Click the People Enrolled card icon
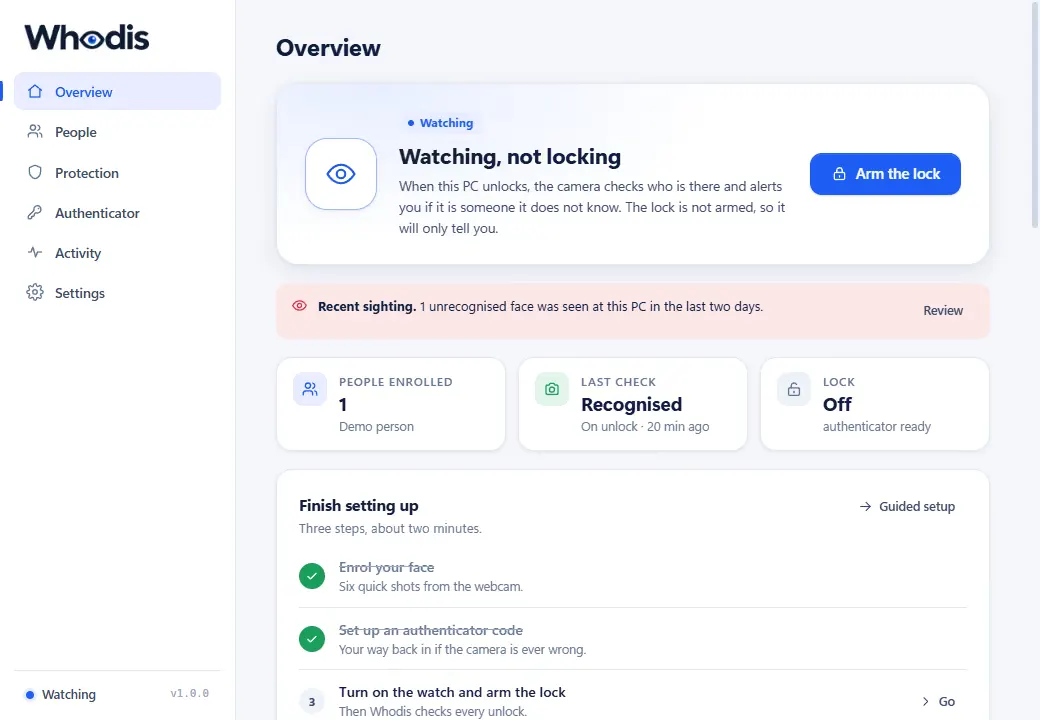The image size is (1040, 720). 310,389
